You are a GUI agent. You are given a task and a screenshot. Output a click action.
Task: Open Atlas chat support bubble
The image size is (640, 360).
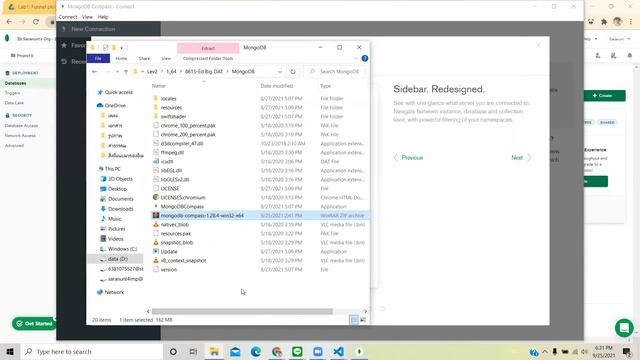click(624, 328)
